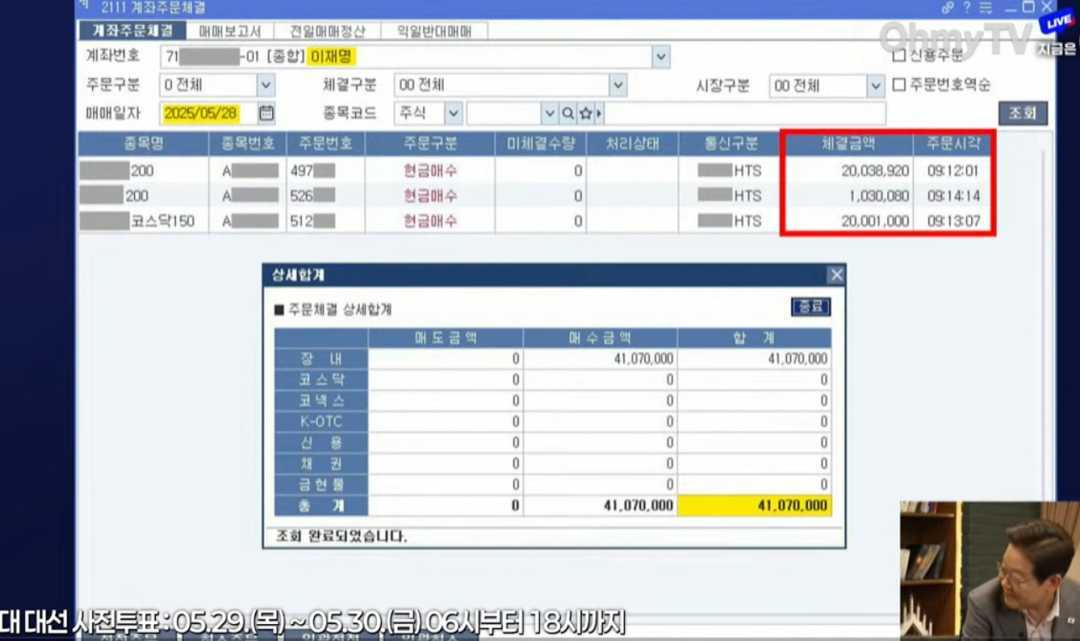Click the 코스닥 row label in the dialog

321,380
